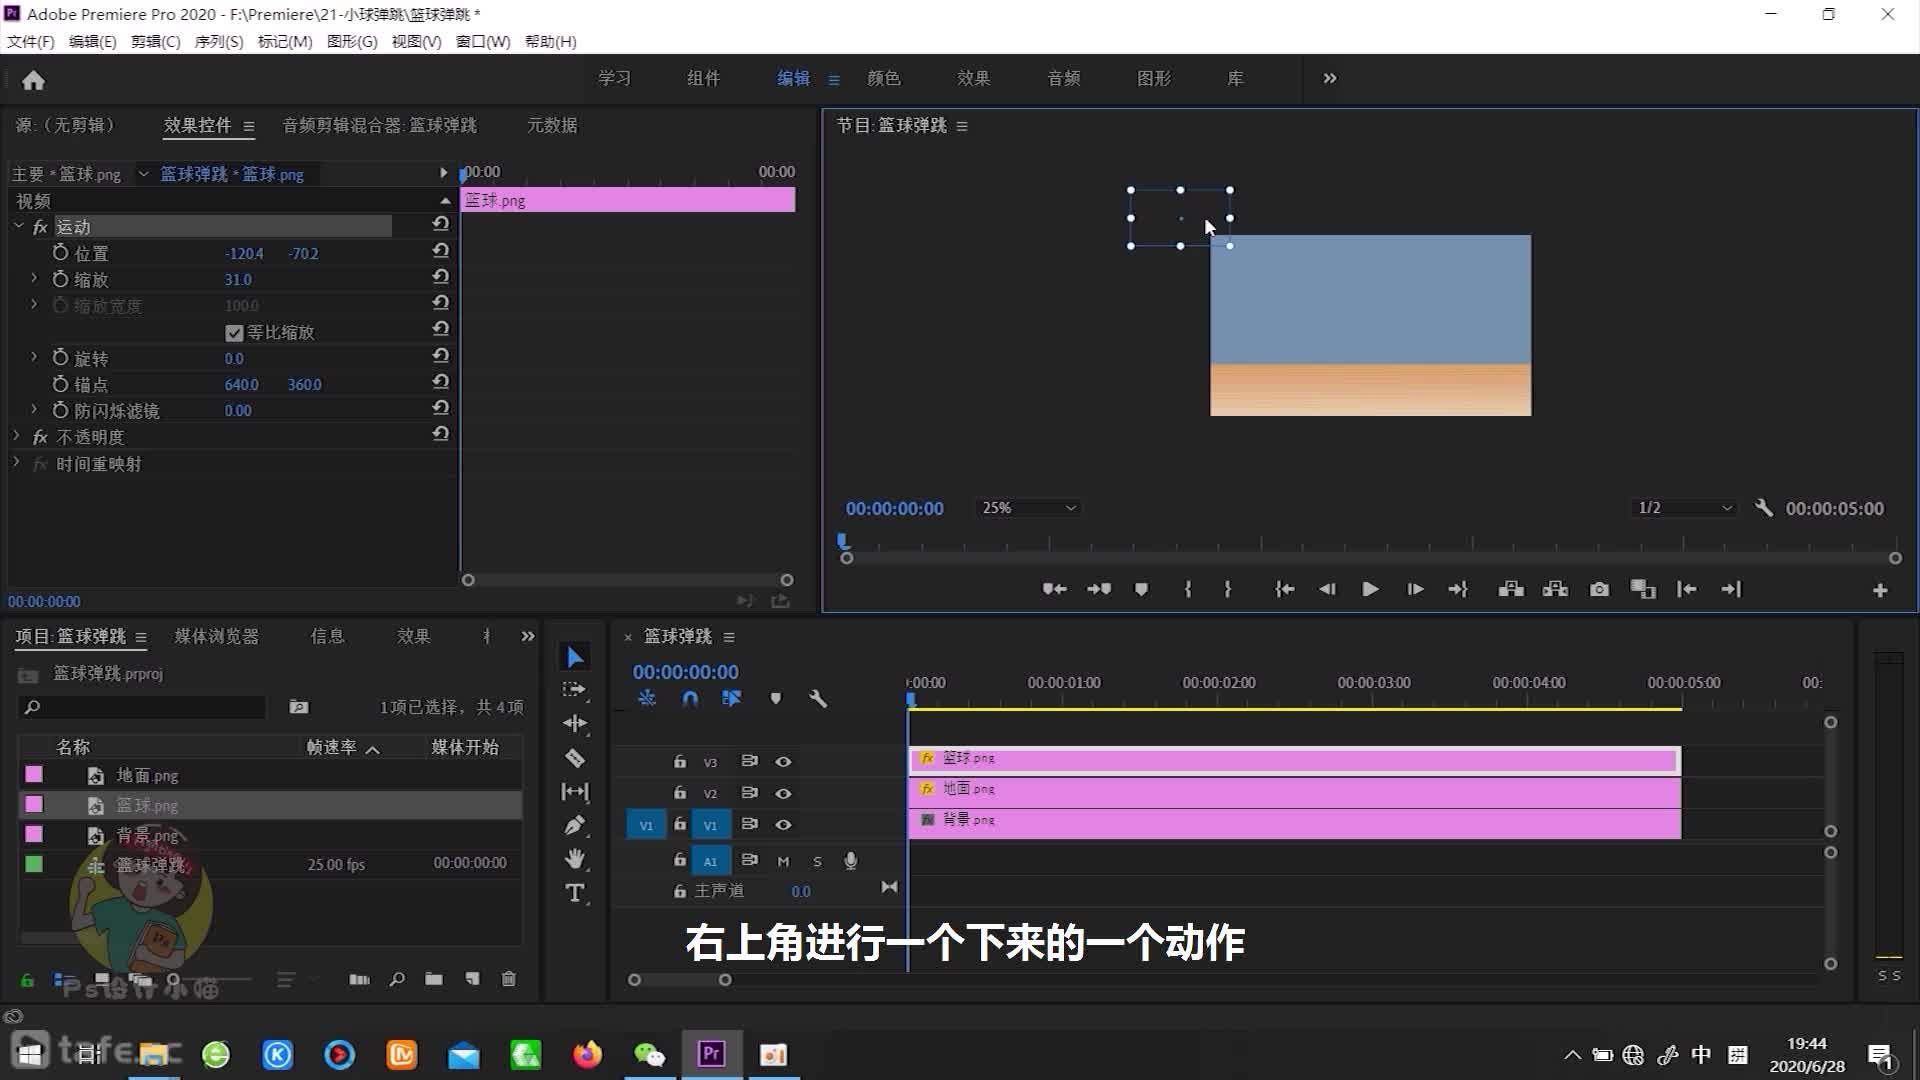Reset the Position parameter

440,251
